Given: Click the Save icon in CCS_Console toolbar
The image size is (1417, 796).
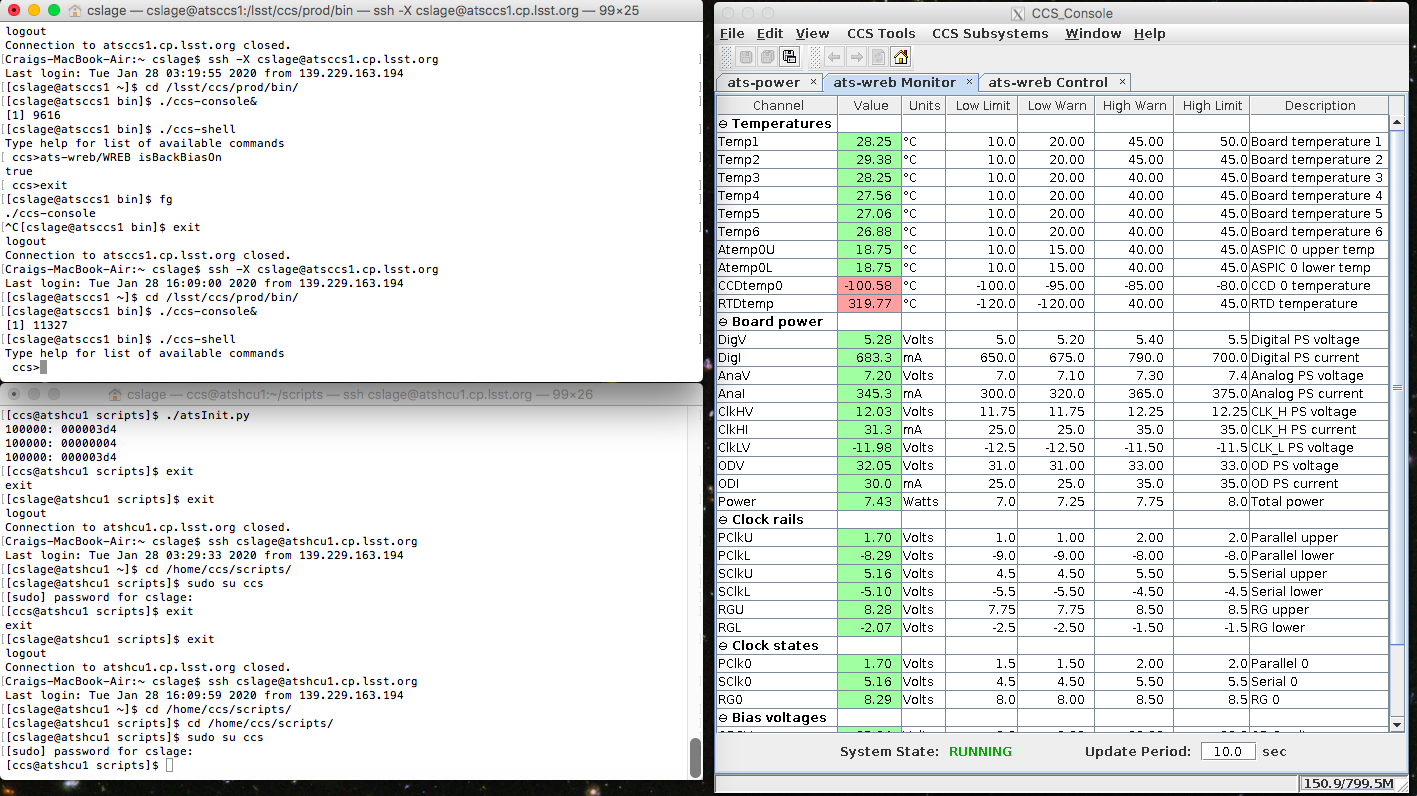Looking at the screenshot, I should coord(745,57).
